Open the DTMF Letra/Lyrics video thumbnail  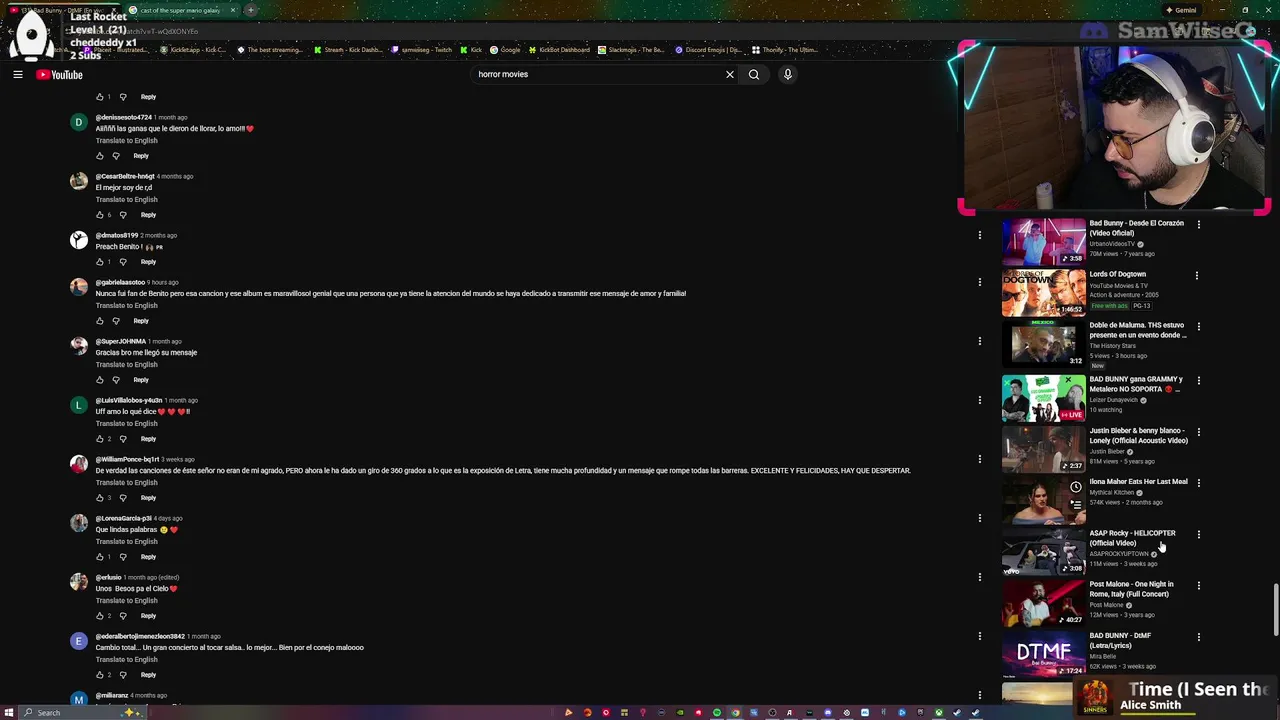[x=1043, y=654]
